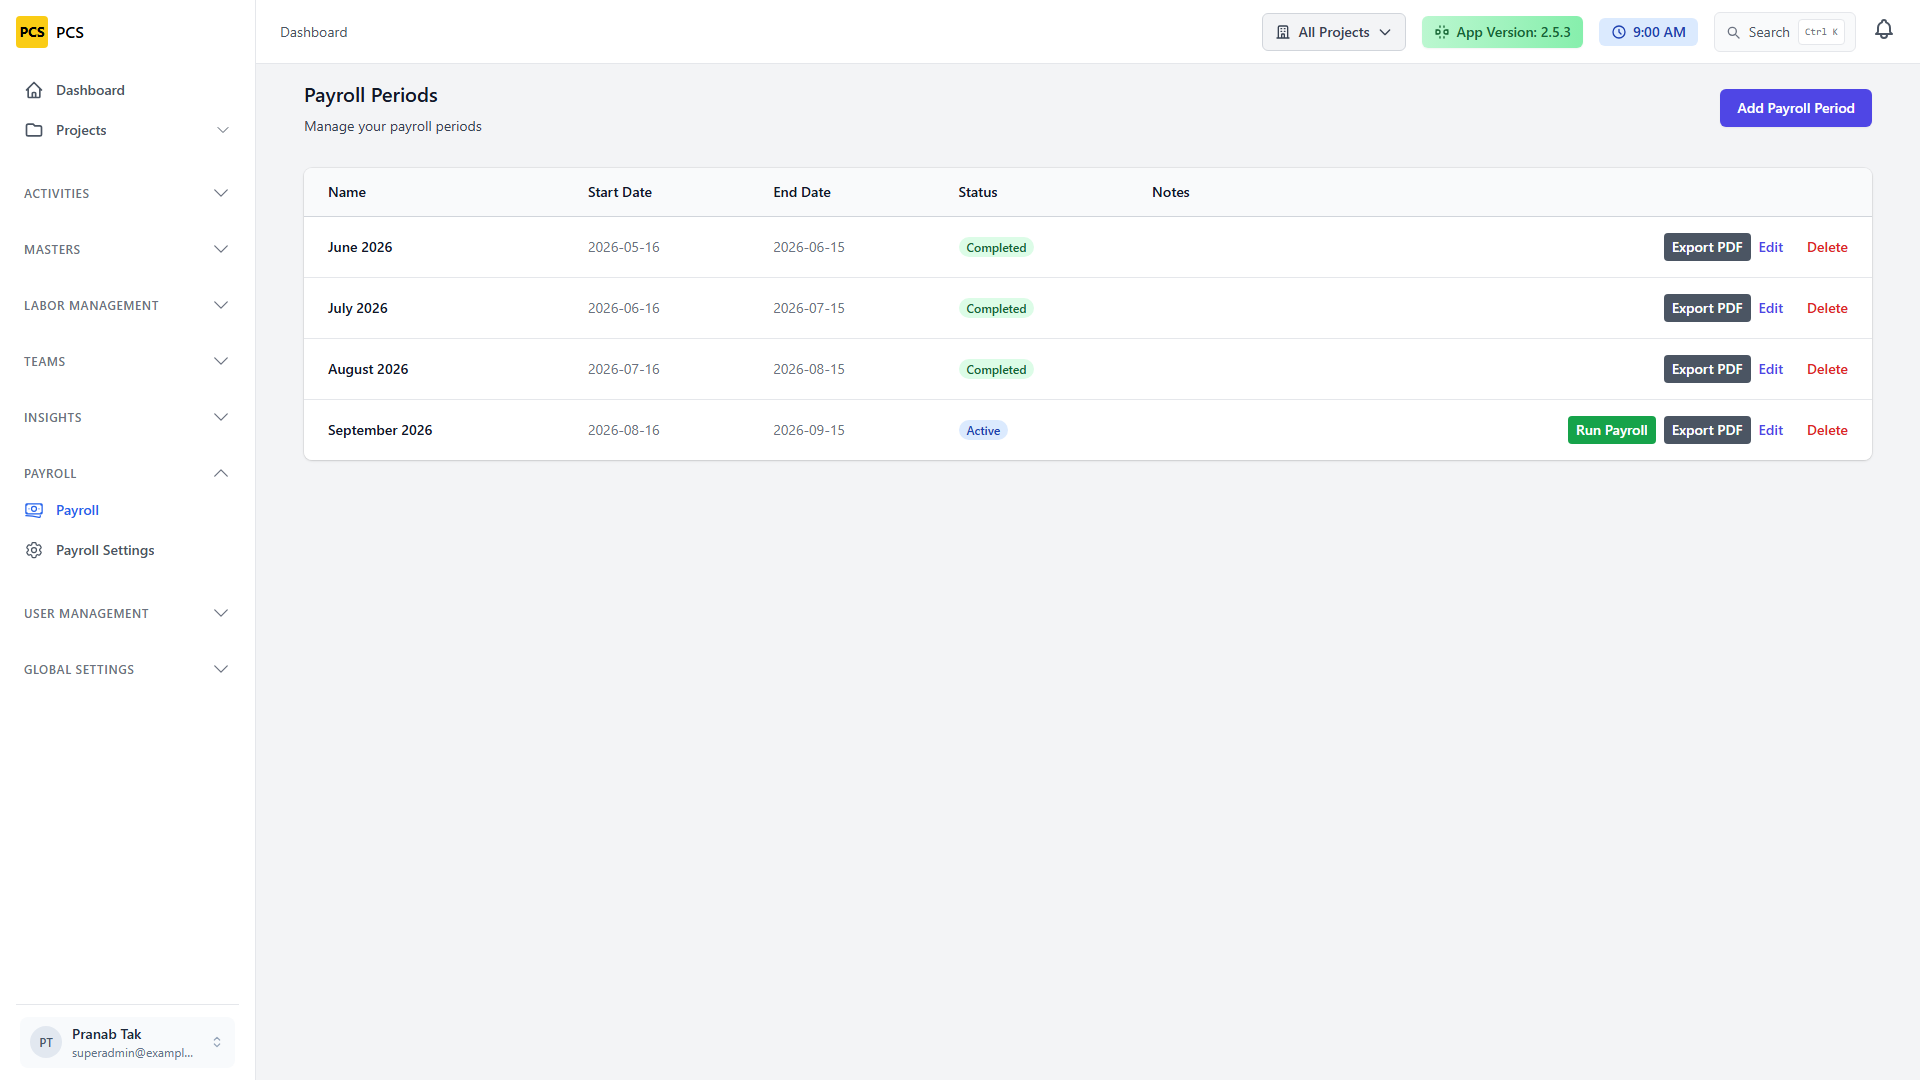Click the Payroll Settings gear icon
This screenshot has height=1080, width=1920.
point(34,550)
